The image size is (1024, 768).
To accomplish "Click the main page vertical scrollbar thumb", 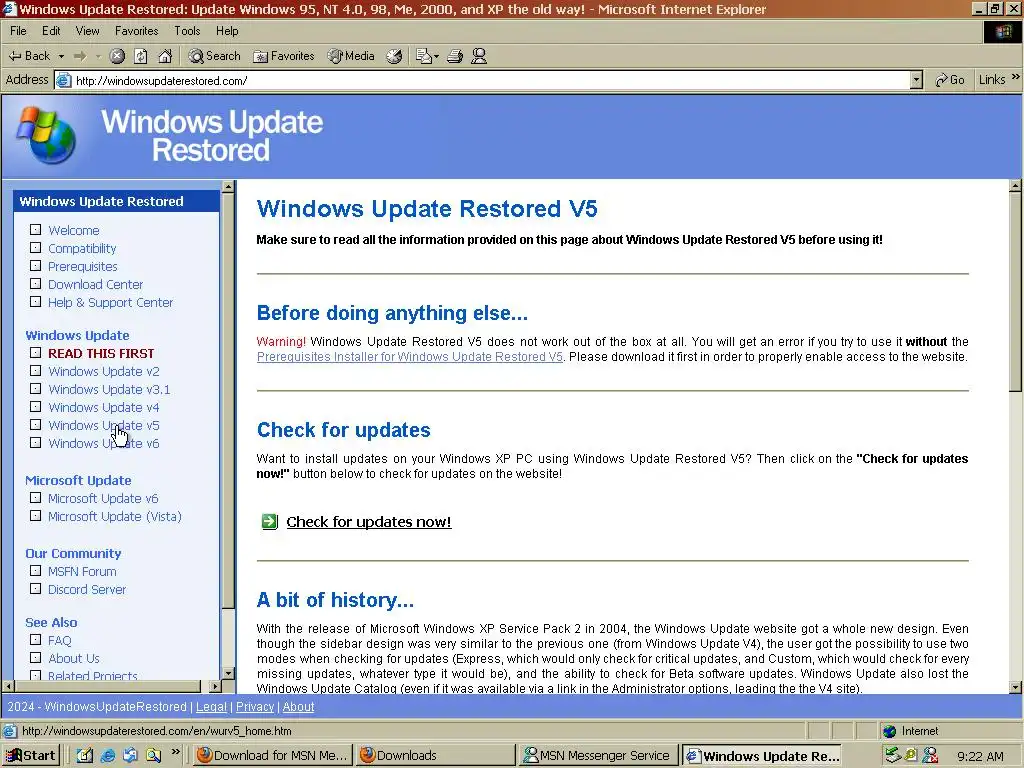I will 1016,292.
